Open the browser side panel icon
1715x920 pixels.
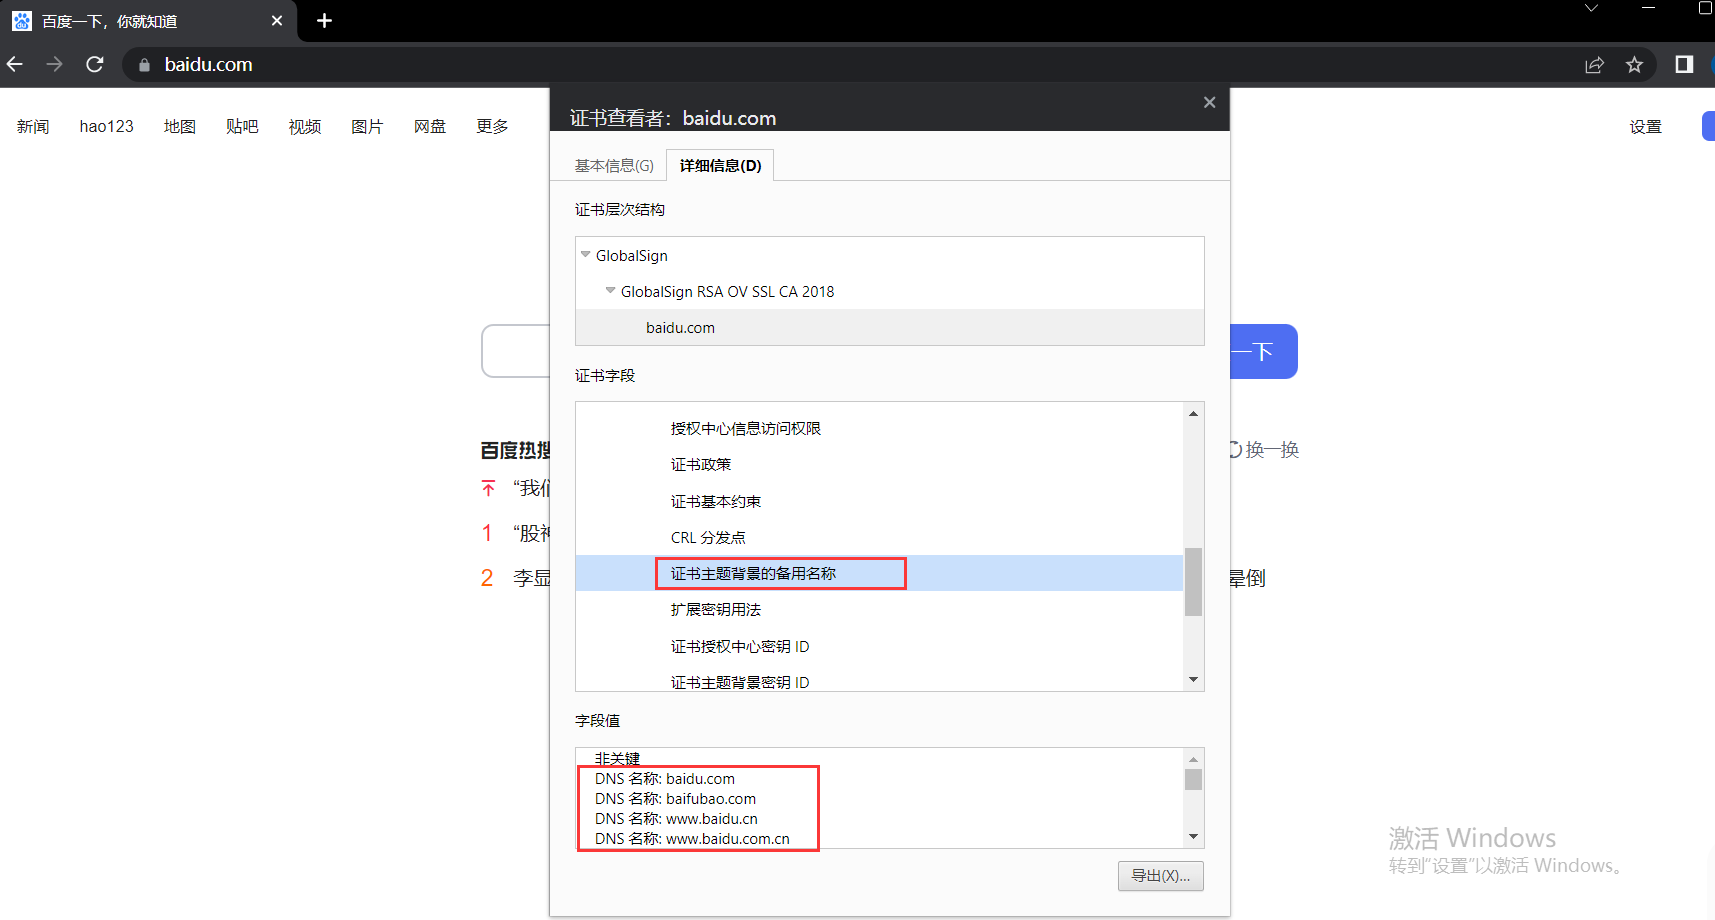pos(1684,64)
